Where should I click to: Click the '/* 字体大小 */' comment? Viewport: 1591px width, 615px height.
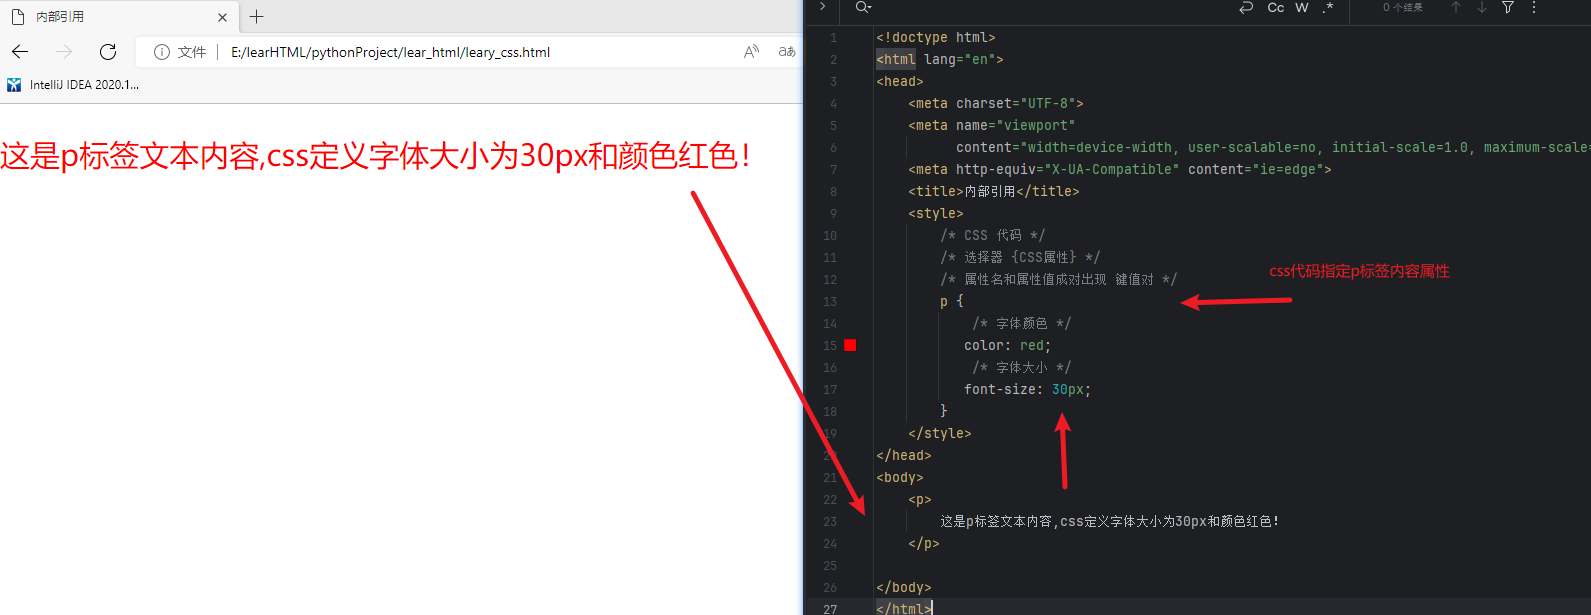[1022, 367]
